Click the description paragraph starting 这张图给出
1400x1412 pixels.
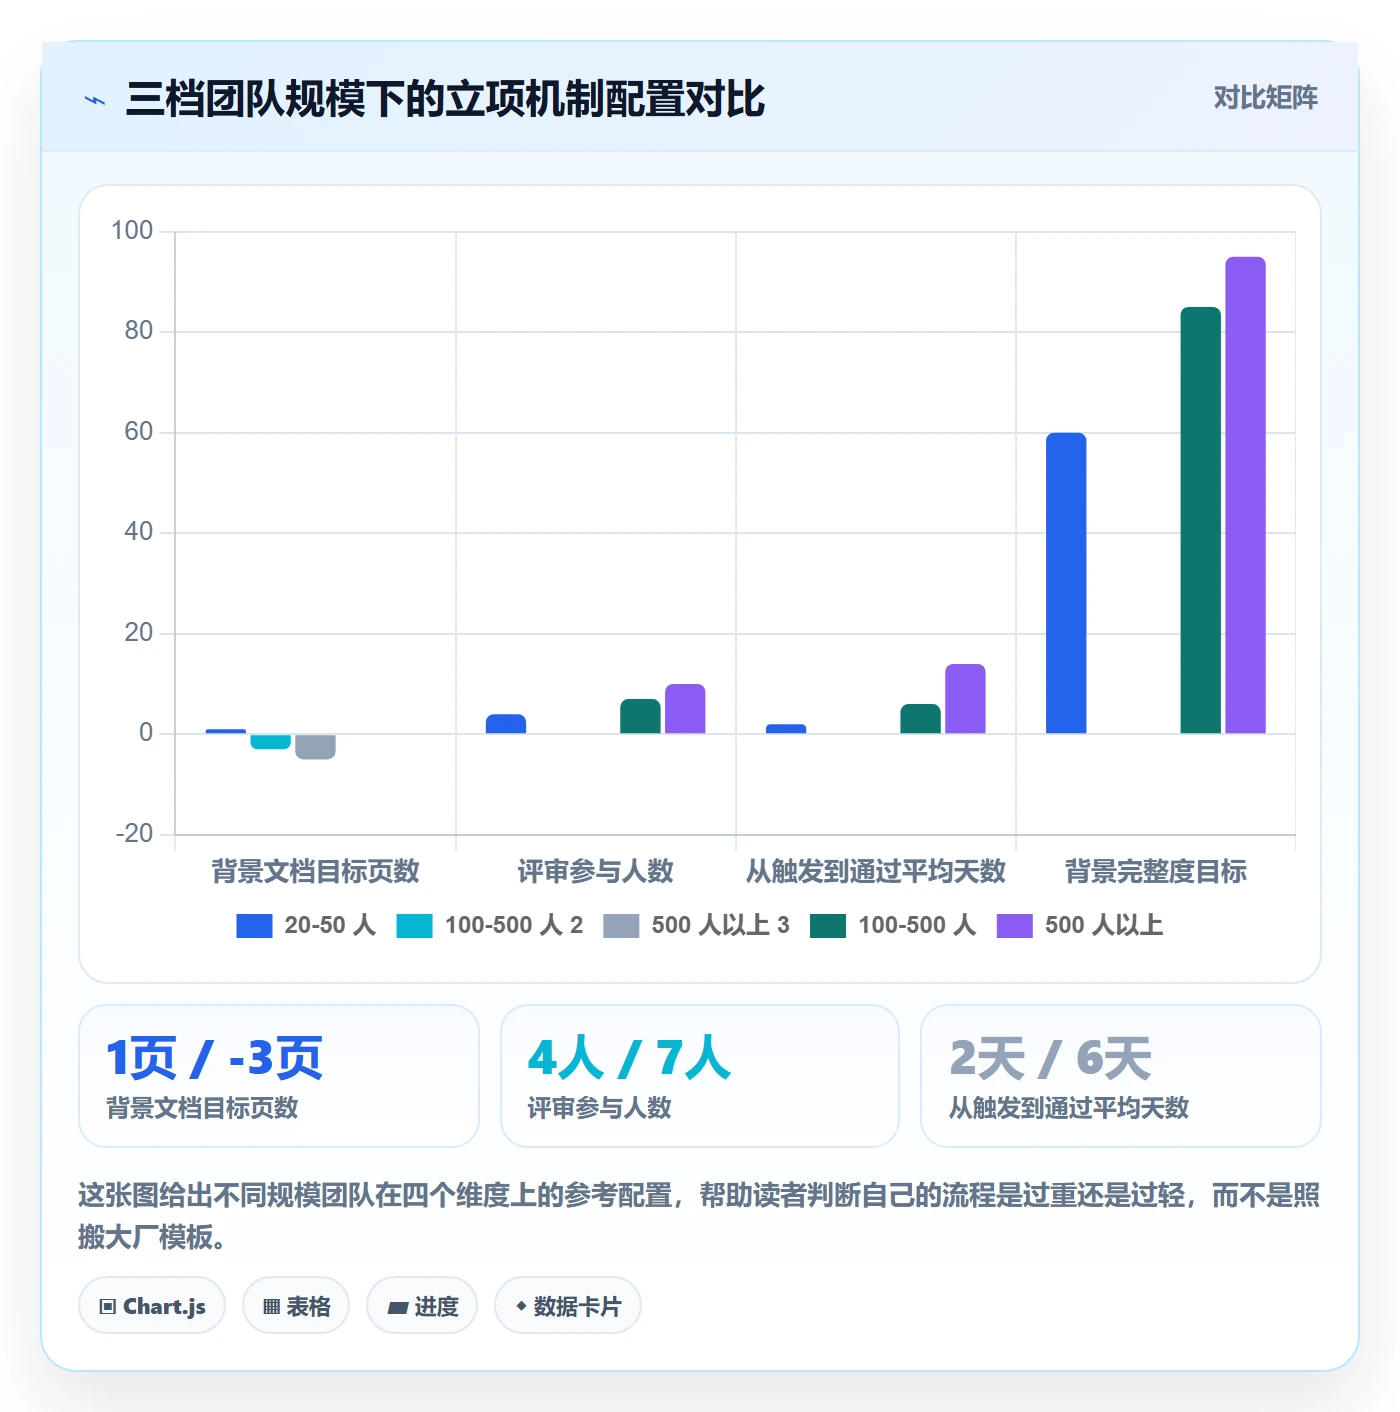tap(699, 1216)
